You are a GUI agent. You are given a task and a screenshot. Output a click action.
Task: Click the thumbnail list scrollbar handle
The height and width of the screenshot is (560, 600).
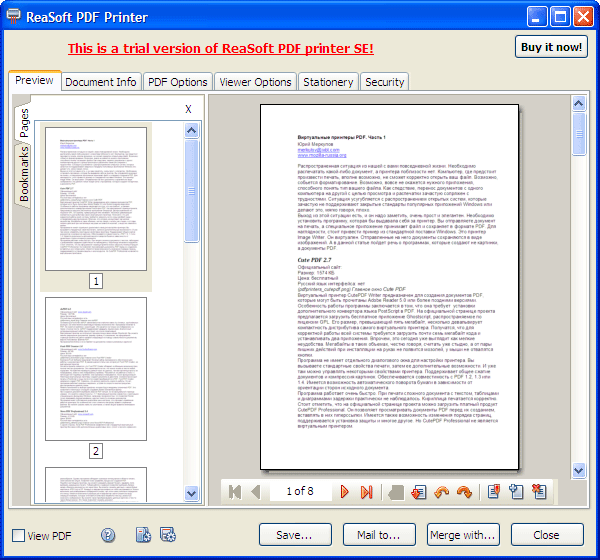point(192,191)
